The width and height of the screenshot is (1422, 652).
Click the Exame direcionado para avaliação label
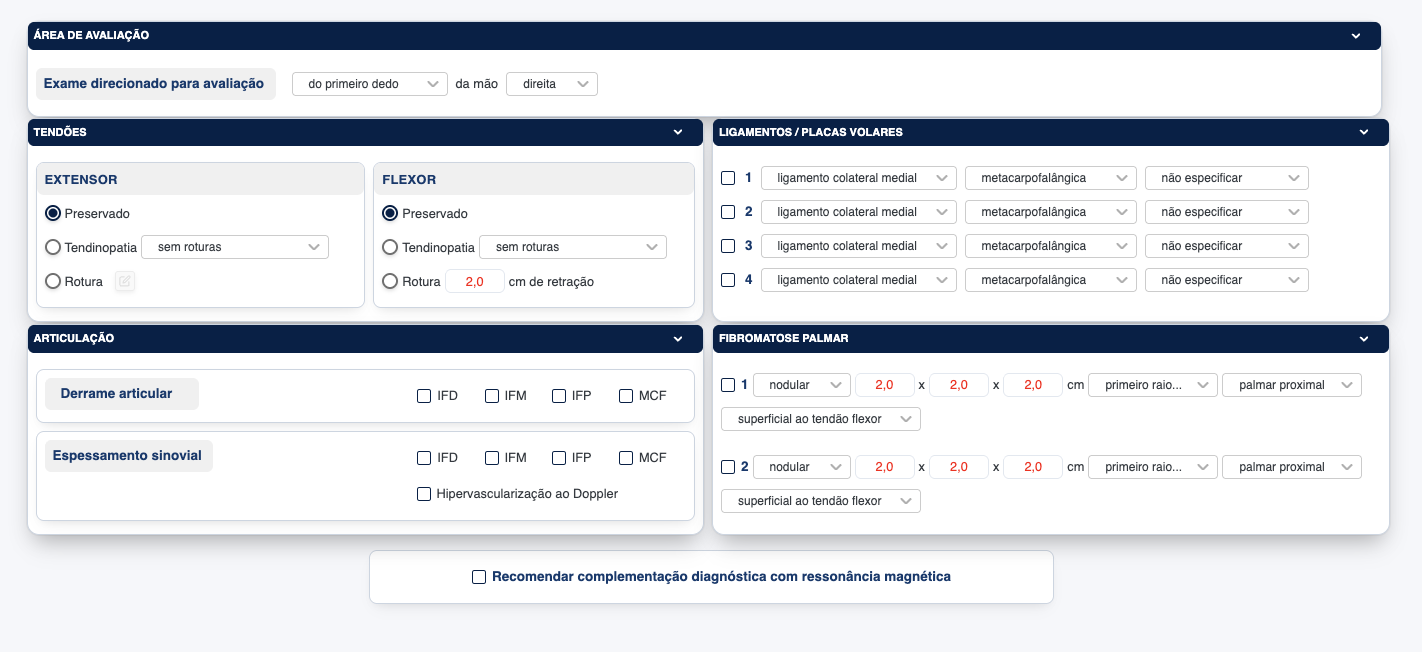[x=154, y=84]
